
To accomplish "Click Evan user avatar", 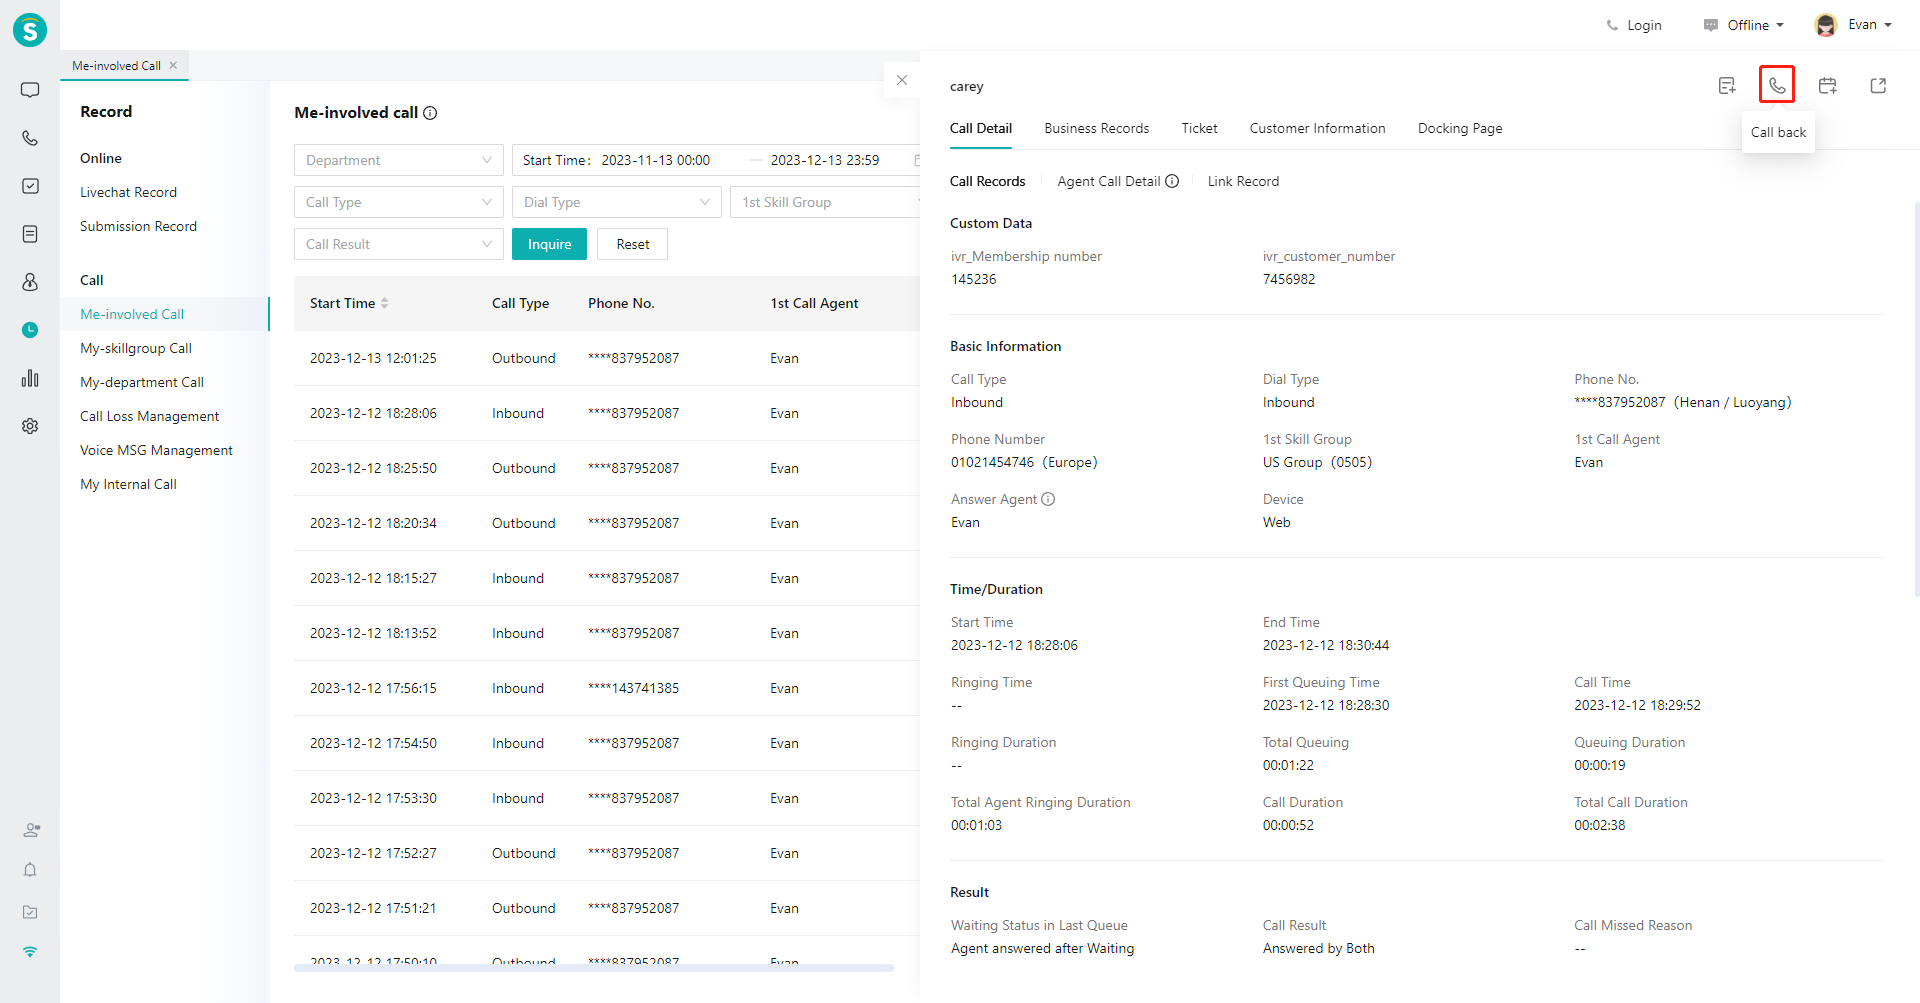I will point(1826,25).
